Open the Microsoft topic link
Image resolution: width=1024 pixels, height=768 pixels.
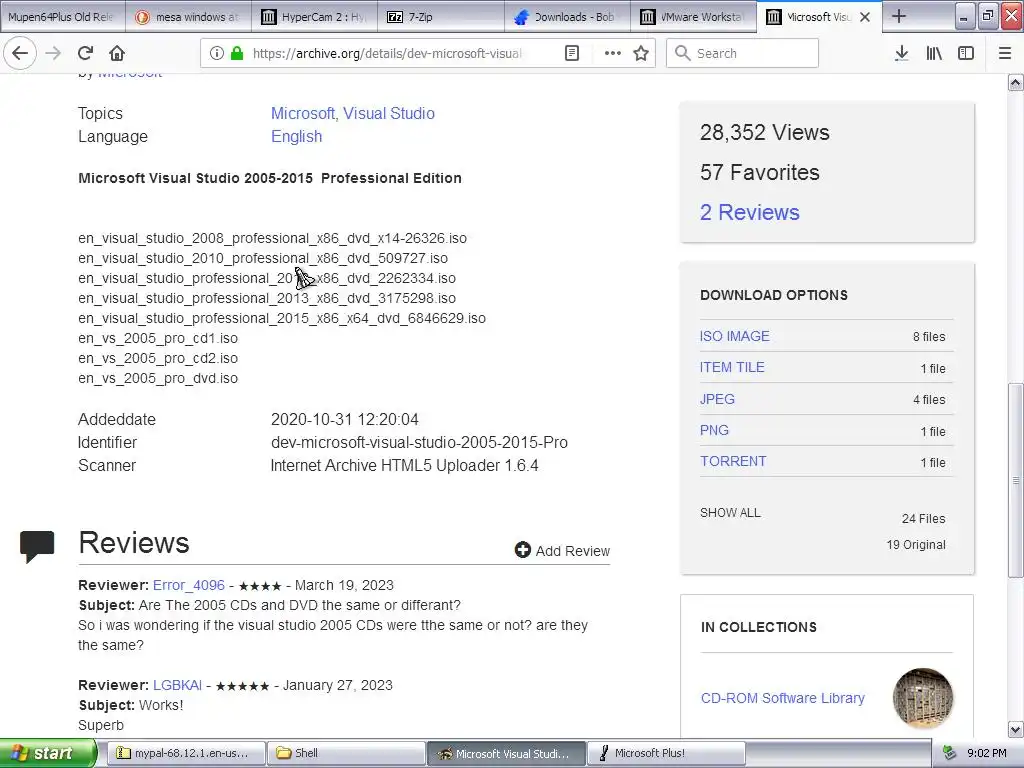pos(302,113)
